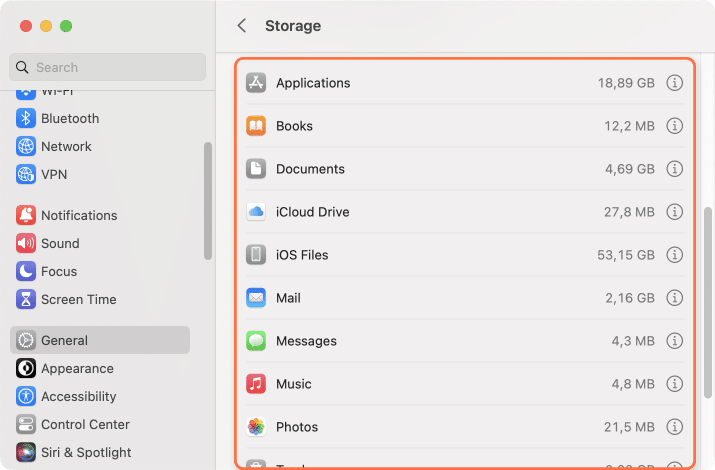Show info for iOS Files storage
This screenshot has width=715, height=470.
click(674, 255)
